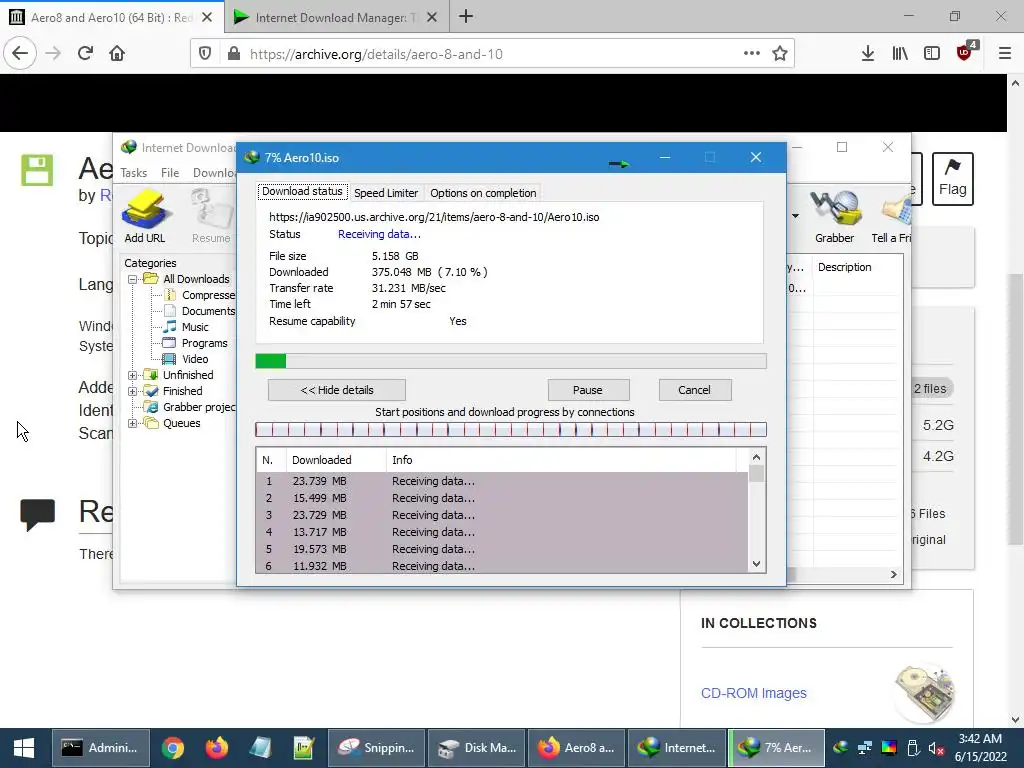Click the 2 files badge
This screenshot has height=768, width=1024.
931,389
